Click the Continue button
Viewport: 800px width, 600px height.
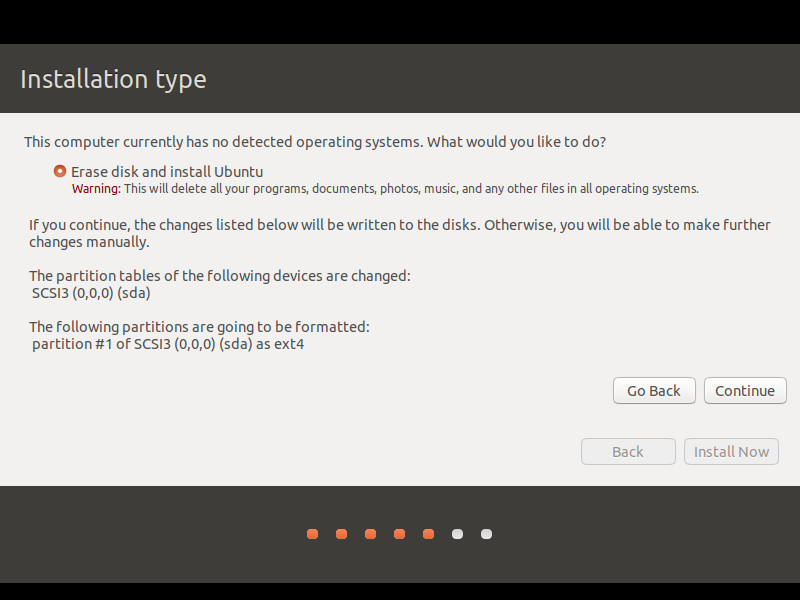tap(745, 391)
